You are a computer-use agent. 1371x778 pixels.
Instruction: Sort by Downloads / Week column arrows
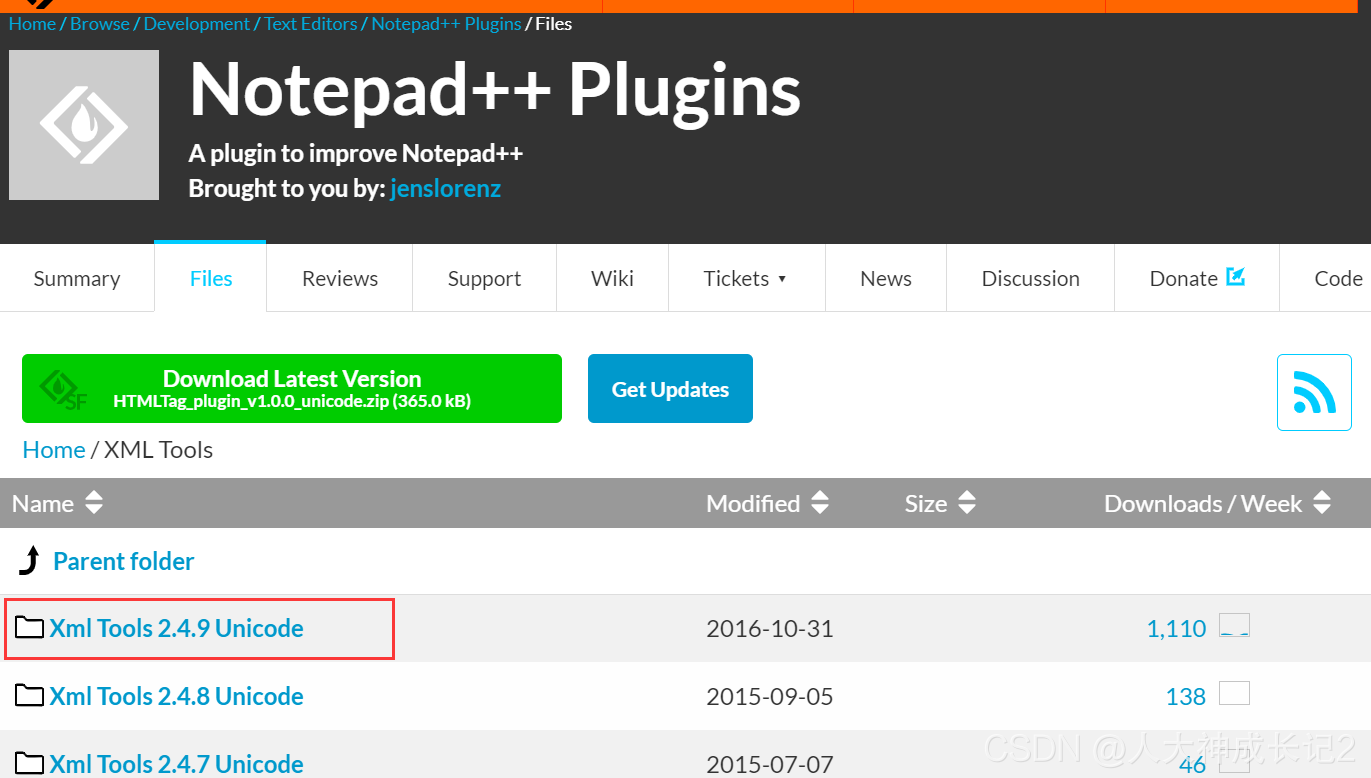click(x=1322, y=503)
